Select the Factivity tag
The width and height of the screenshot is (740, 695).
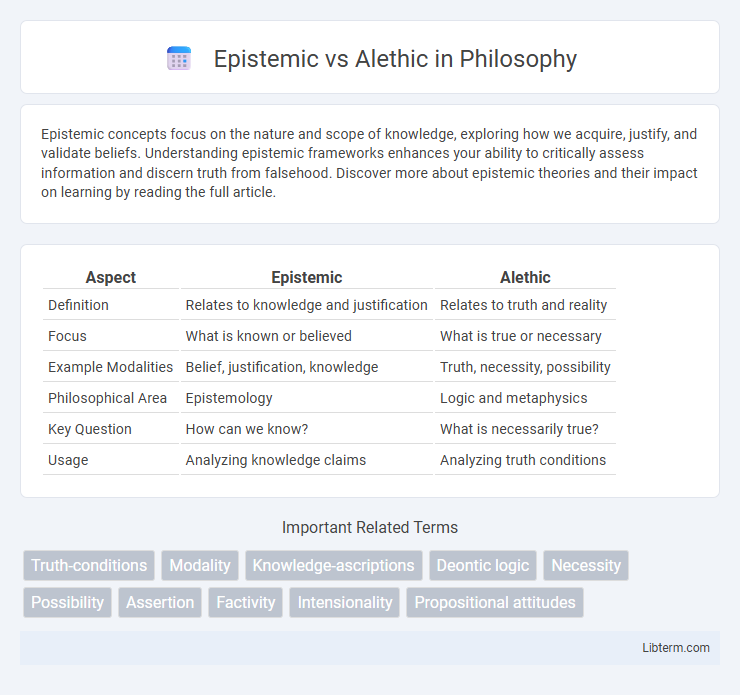point(245,603)
